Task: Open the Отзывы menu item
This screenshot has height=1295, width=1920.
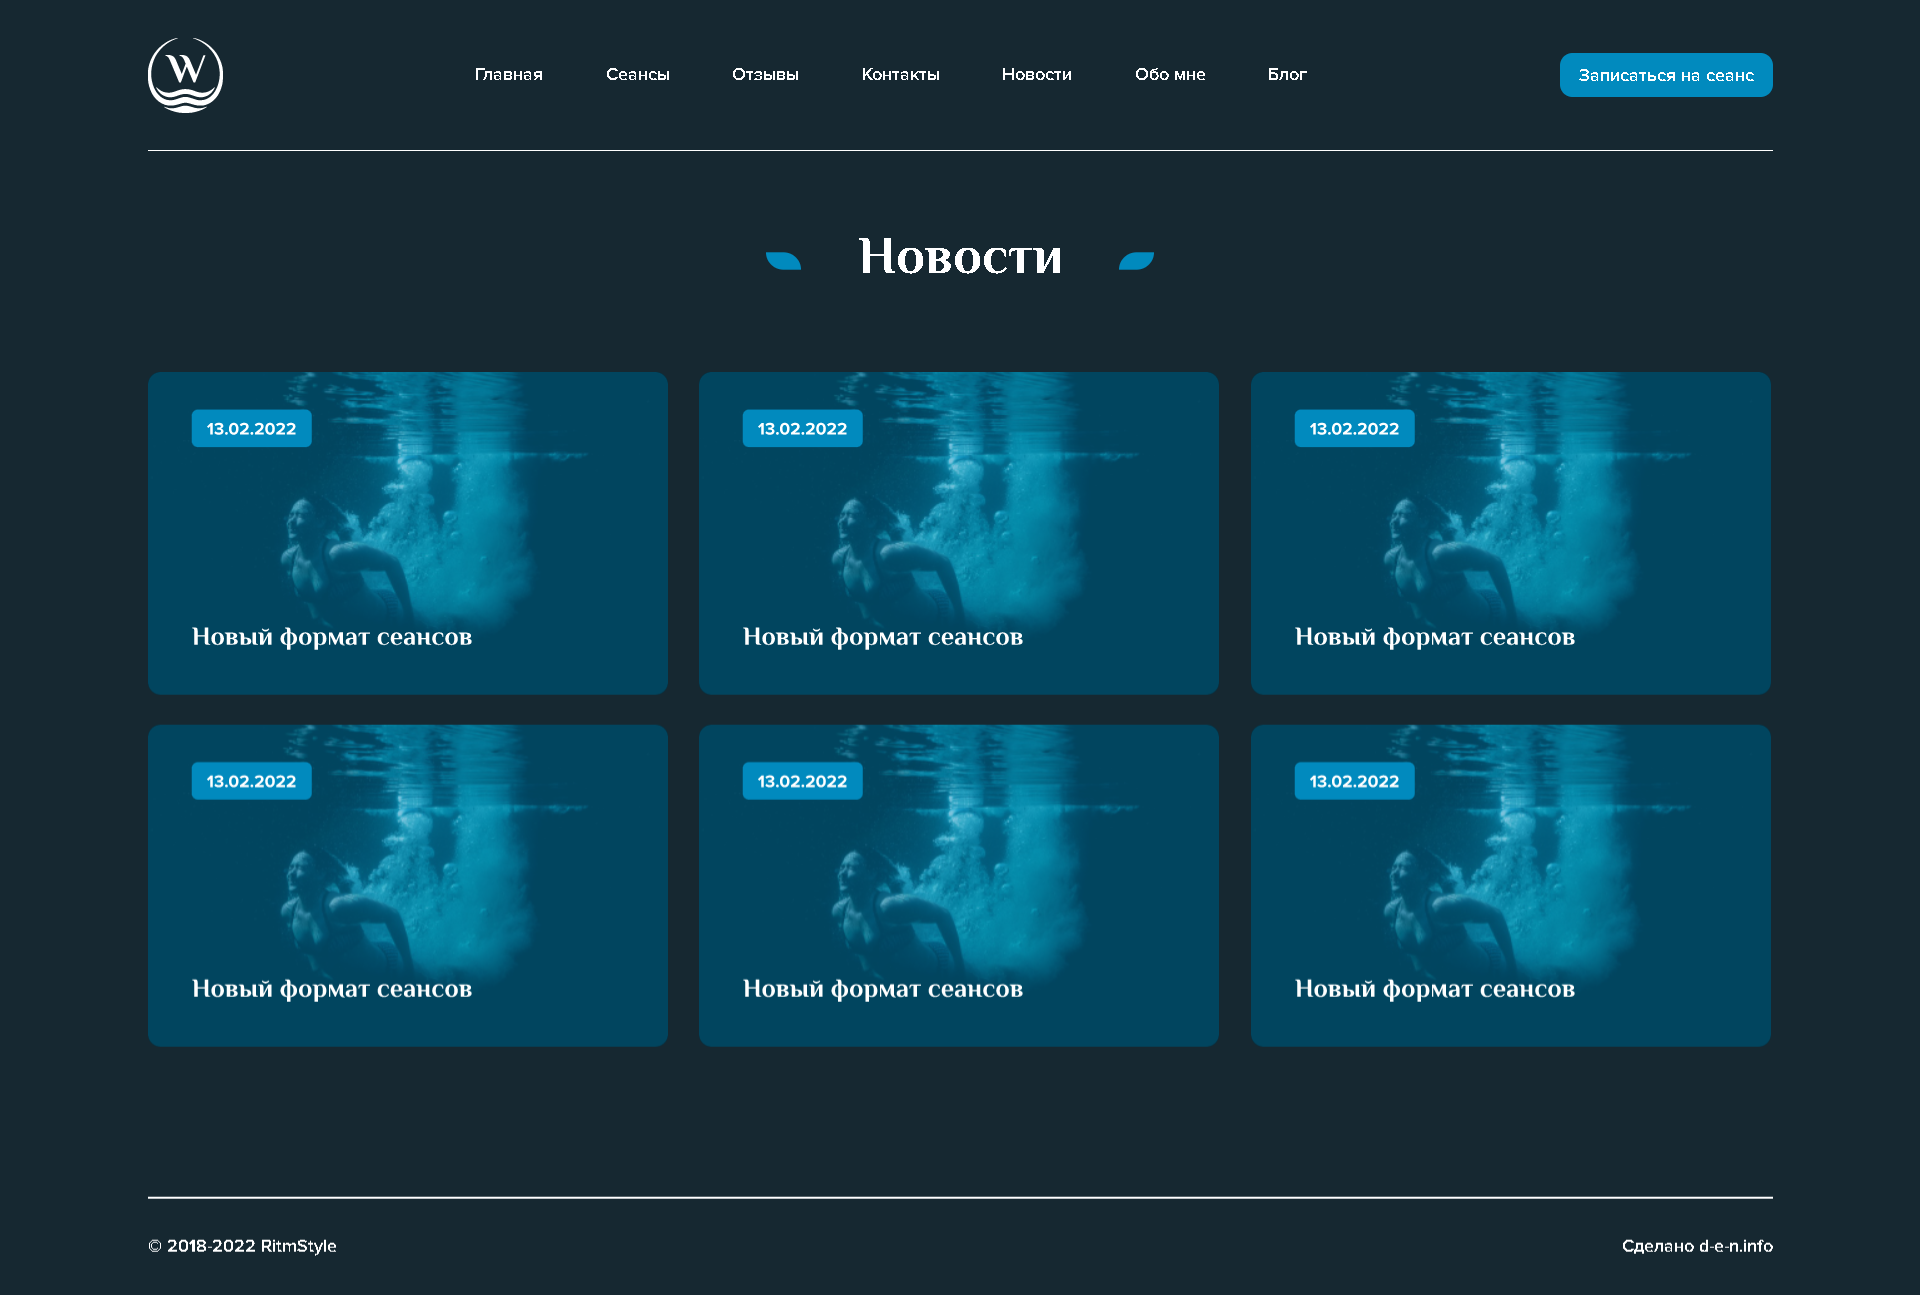Action: coord(765,75)
